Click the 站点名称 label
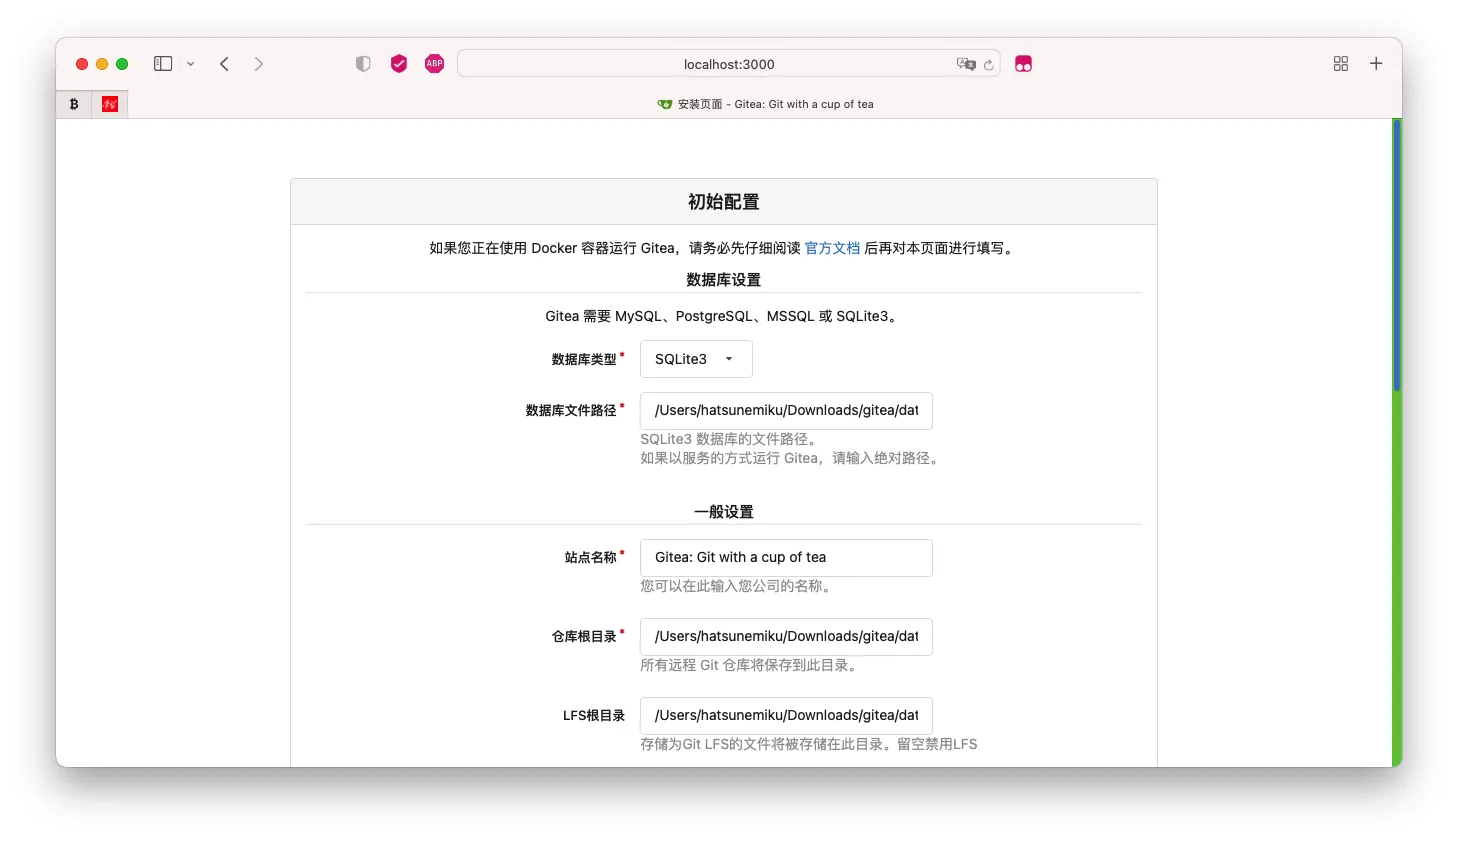 (591, 557)
